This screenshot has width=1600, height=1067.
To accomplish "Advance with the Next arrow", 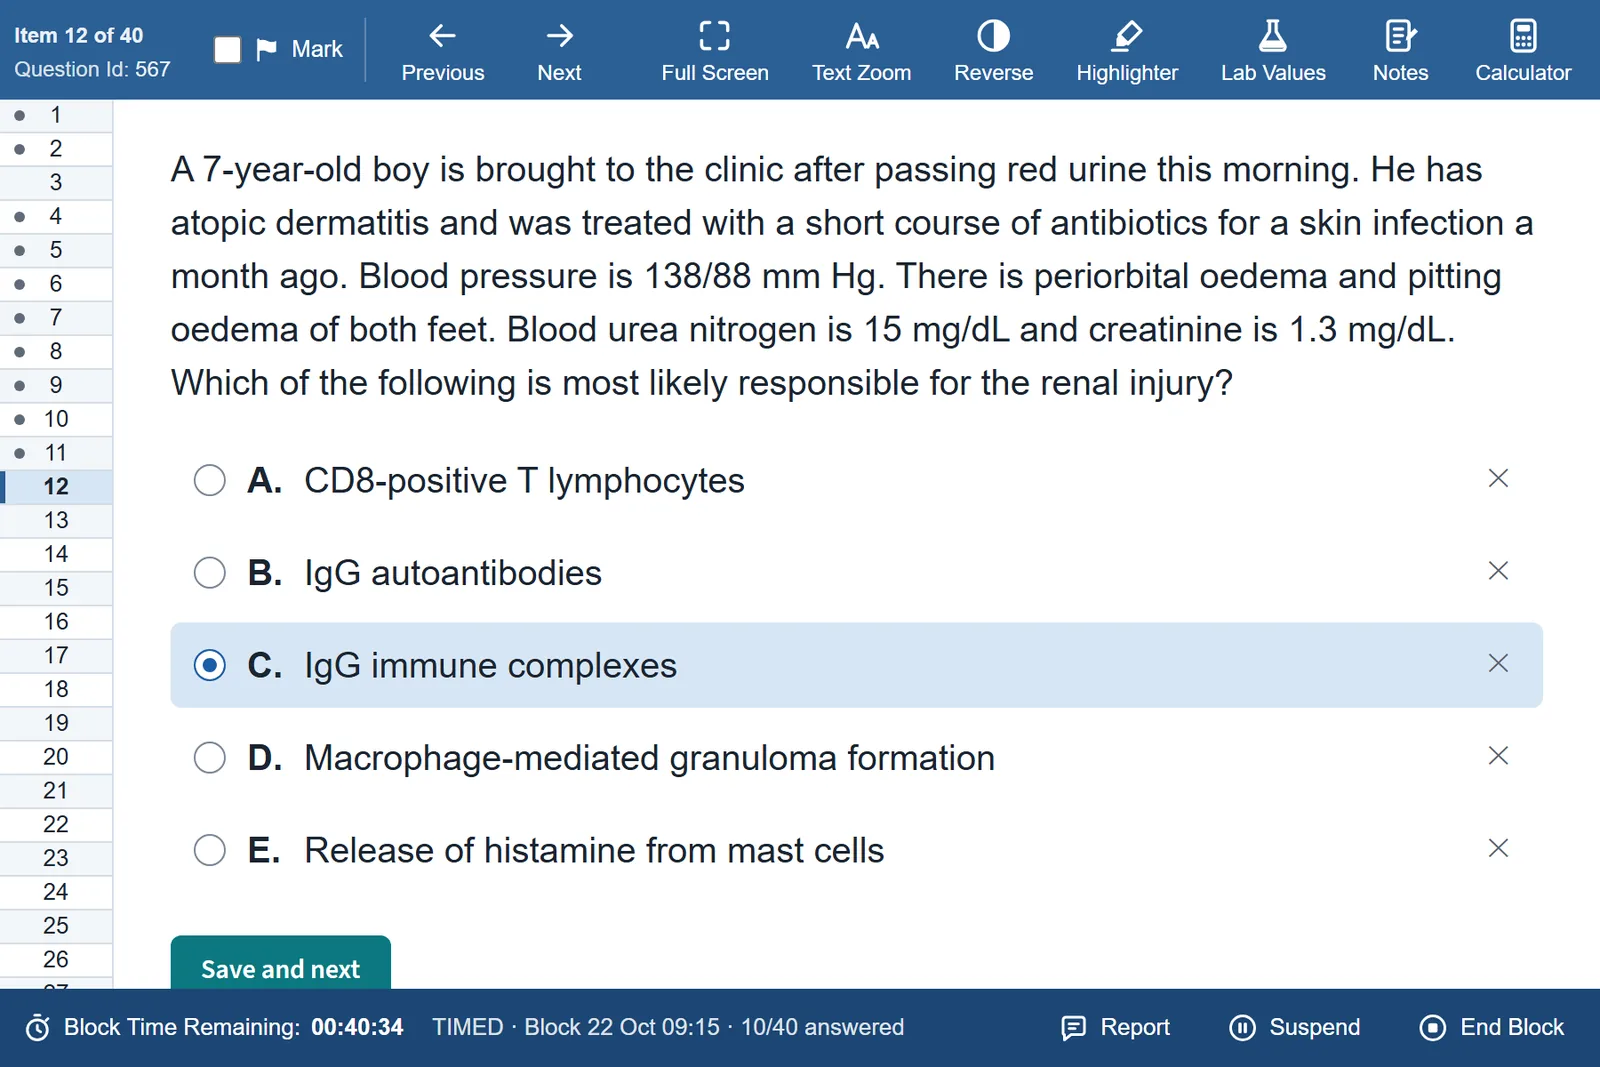I will pyautogui.click(x=559, y=52).
